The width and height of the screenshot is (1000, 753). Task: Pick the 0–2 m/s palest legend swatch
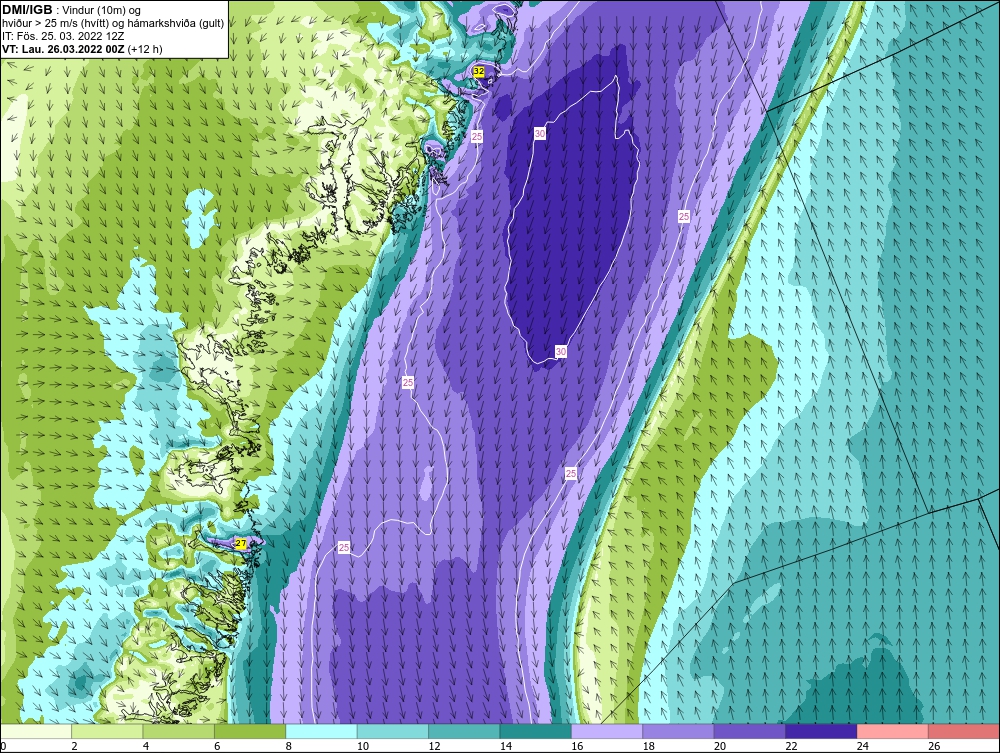pyautogui.click(x=36, y=731)
